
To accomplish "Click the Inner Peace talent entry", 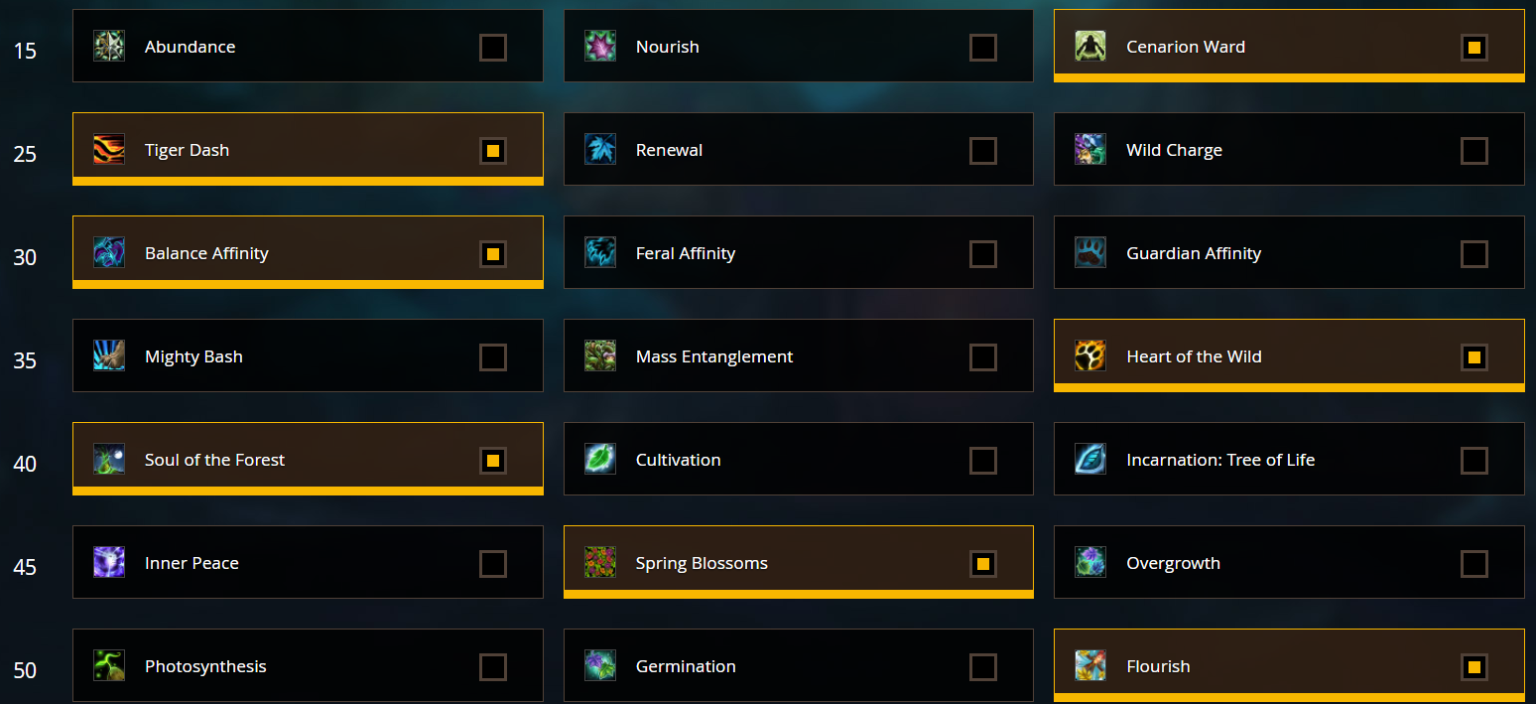I will 307,563.
